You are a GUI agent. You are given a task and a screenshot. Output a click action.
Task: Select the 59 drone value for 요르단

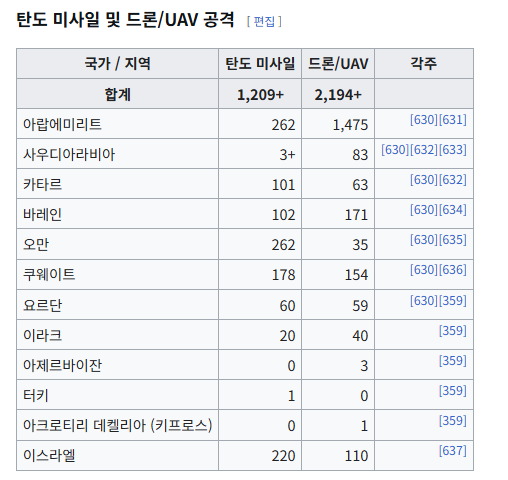point(360,306)
